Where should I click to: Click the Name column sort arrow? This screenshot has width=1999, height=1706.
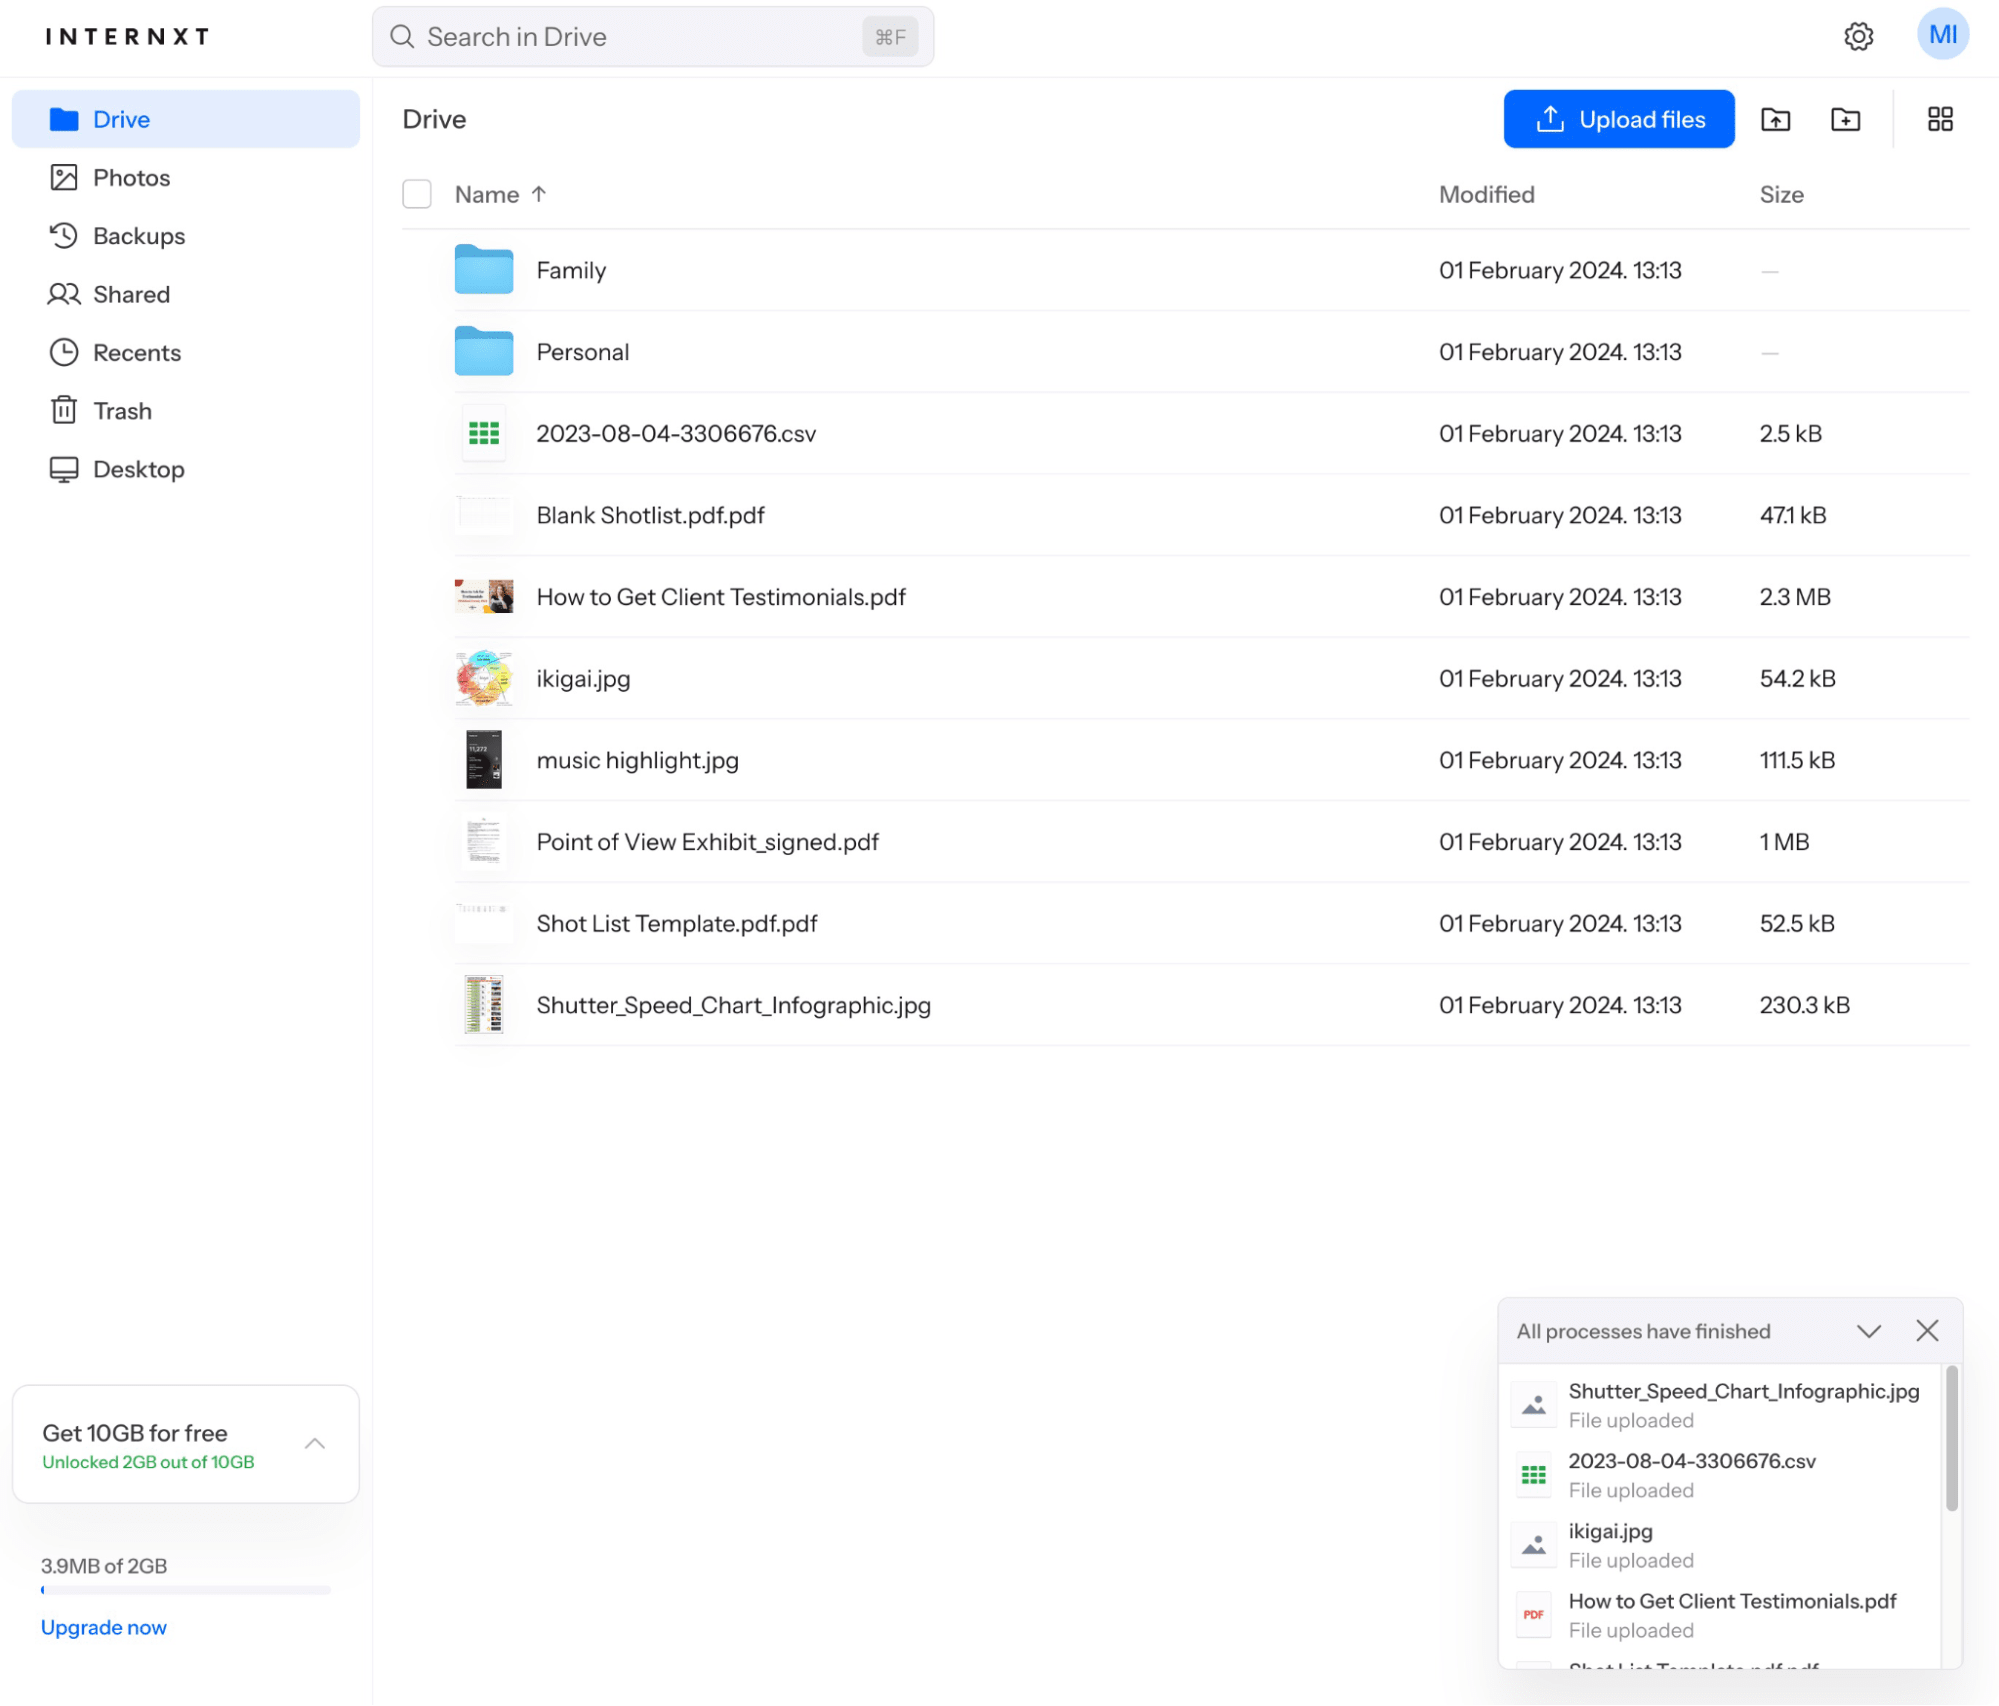[x=542, y=195]
